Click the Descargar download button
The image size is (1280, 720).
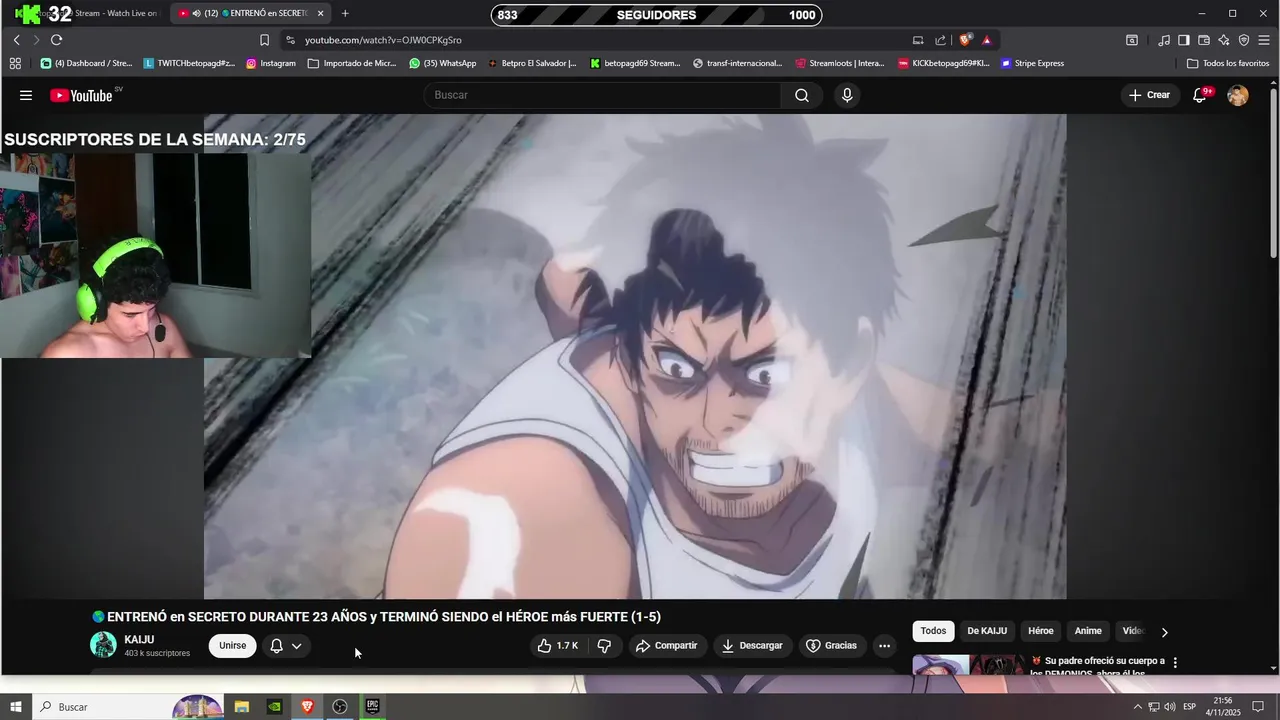(x=753, y=646)
